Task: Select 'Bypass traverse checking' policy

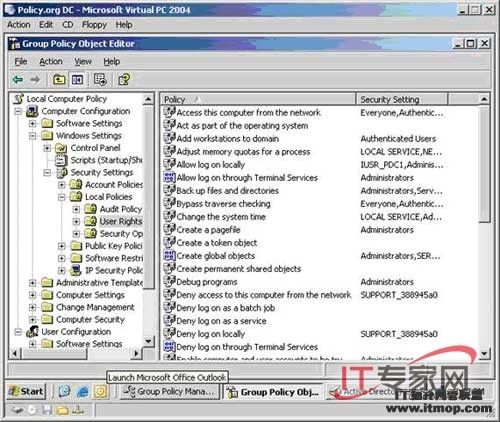Action: 223,204
